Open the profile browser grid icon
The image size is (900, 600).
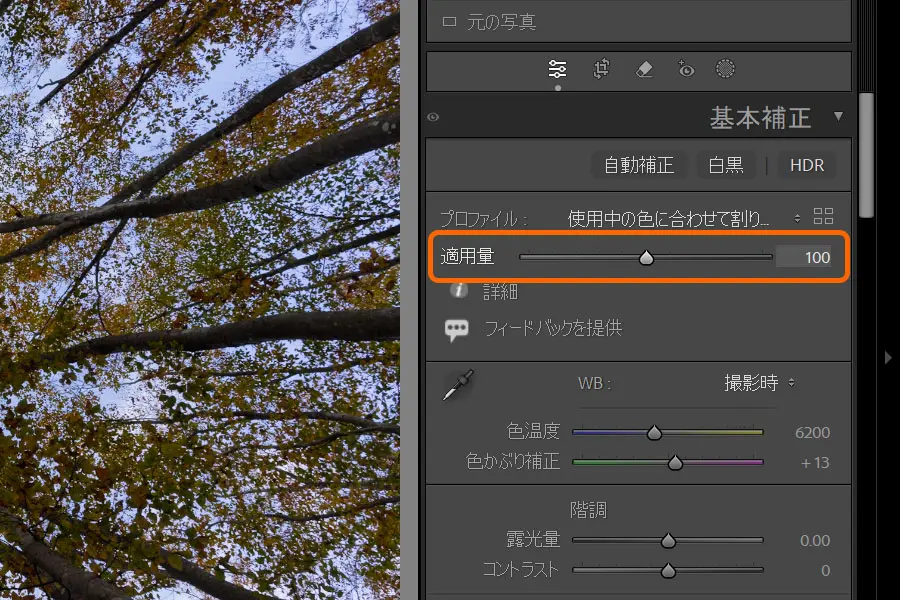click(823, 216)
